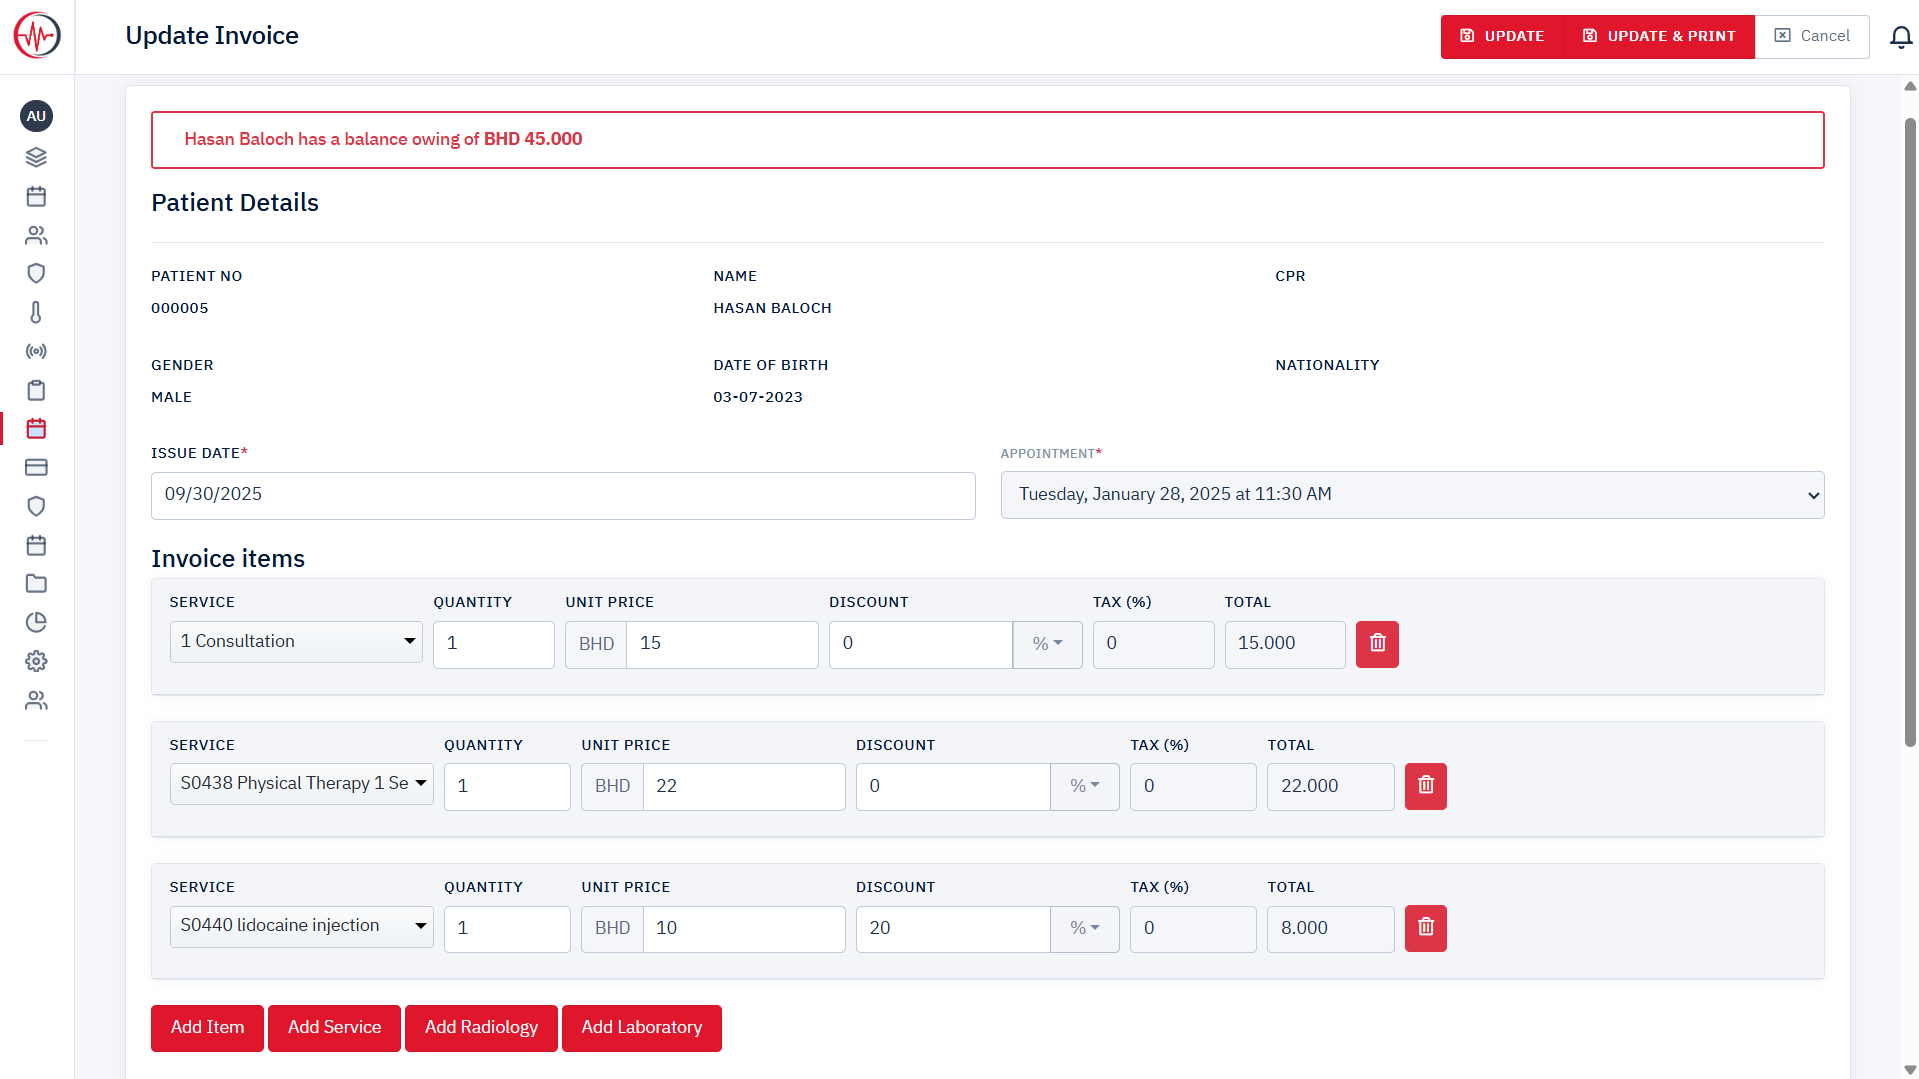Open the thermometer icon in sidebar
The width and height of the screenshot is (1919, 1079).
[36, 313]
